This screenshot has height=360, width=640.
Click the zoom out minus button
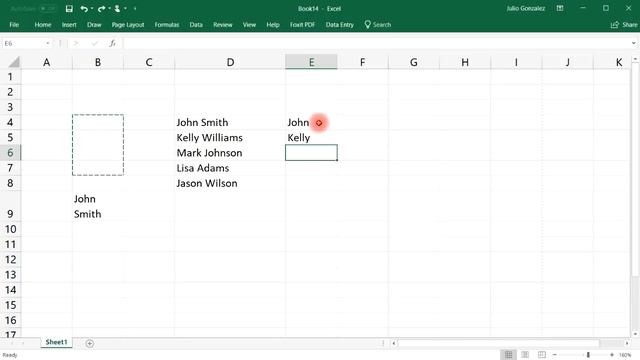[x=555, y=355]
